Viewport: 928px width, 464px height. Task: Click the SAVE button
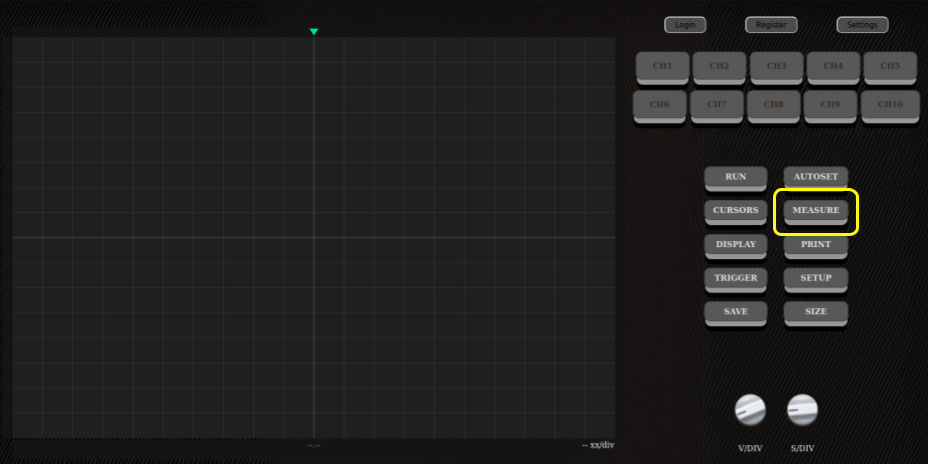click(736, 312)
